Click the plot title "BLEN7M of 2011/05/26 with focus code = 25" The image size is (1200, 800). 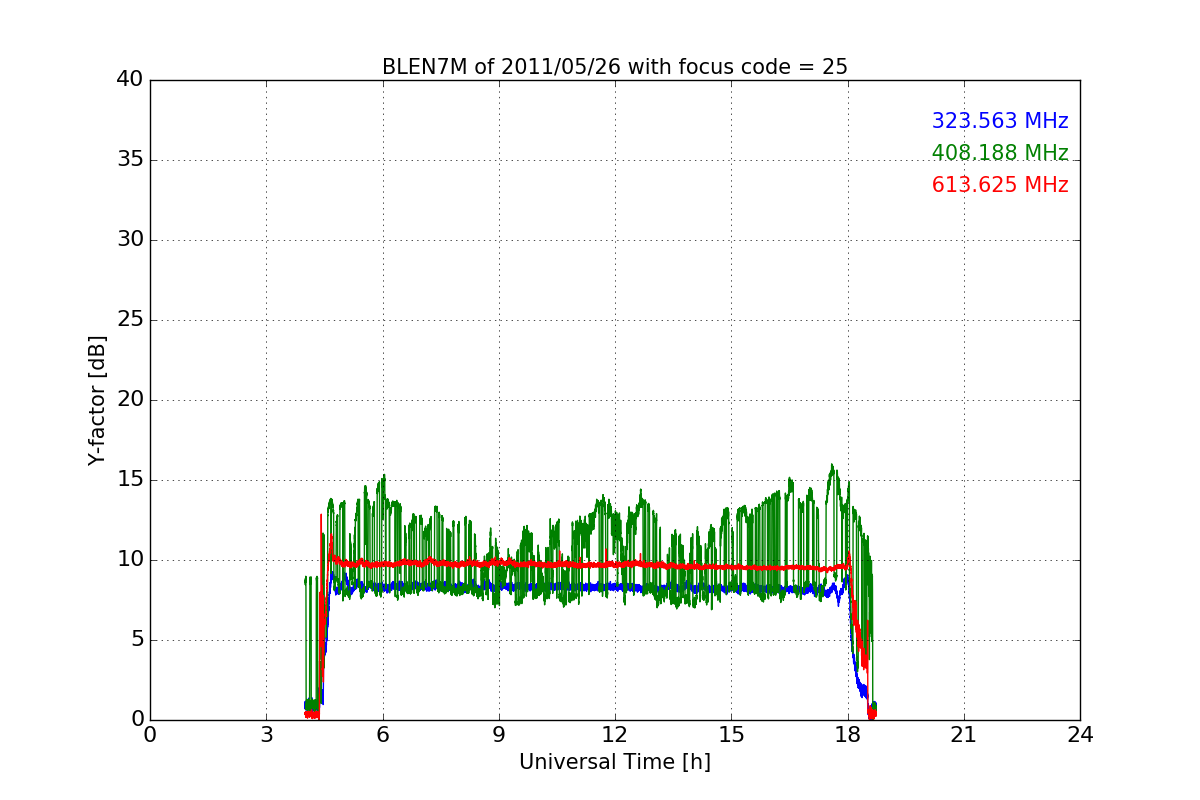pyautogui.click(x=614, y=67)
